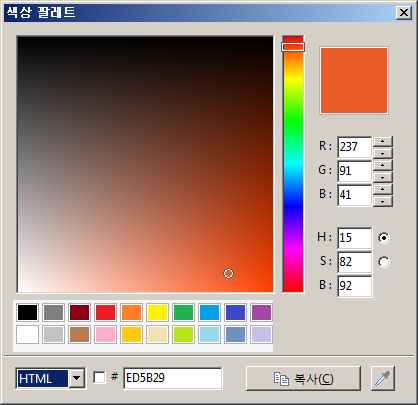
Task: Click the large orange color preview box
Action: pyautogui.click(x=354, y=80)
